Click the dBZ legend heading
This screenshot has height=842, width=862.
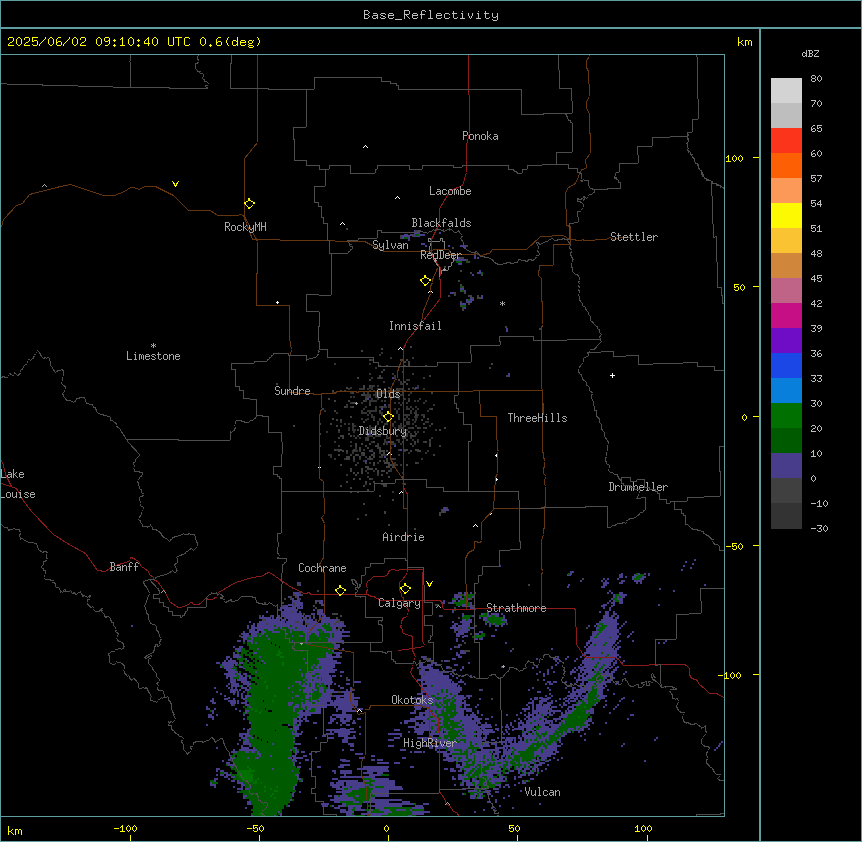click(x=810, y=54)
